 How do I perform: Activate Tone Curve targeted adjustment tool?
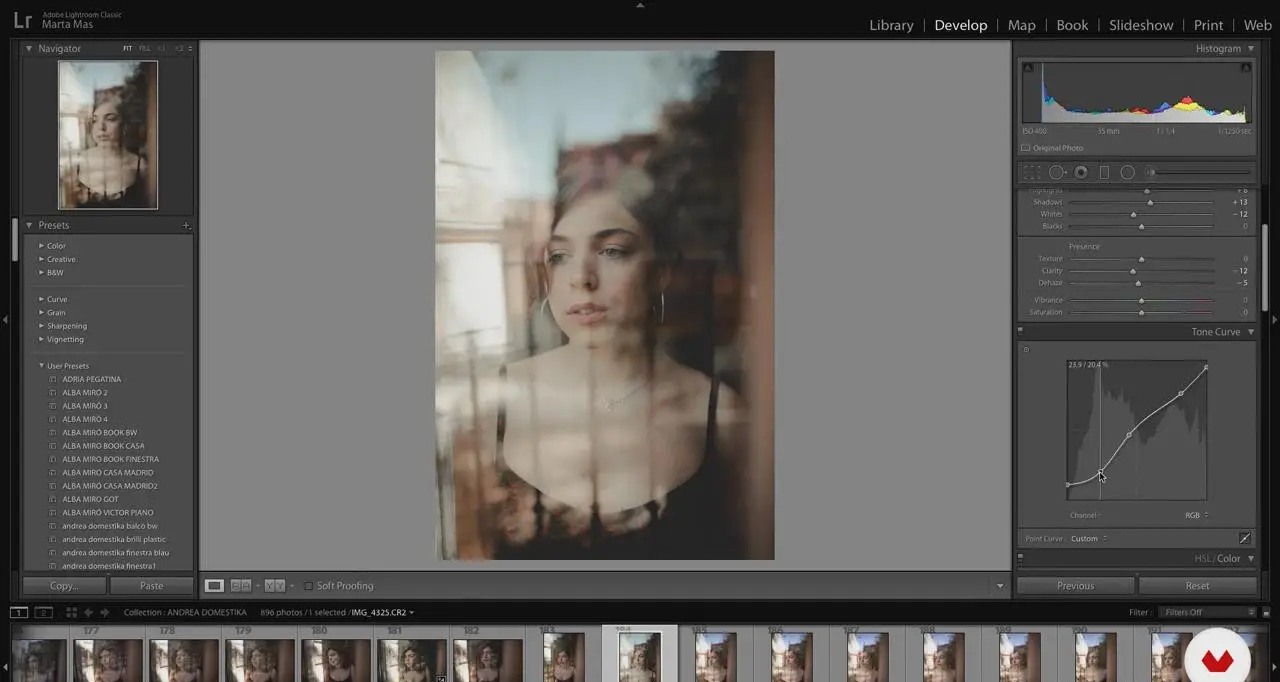(1026, 350)
